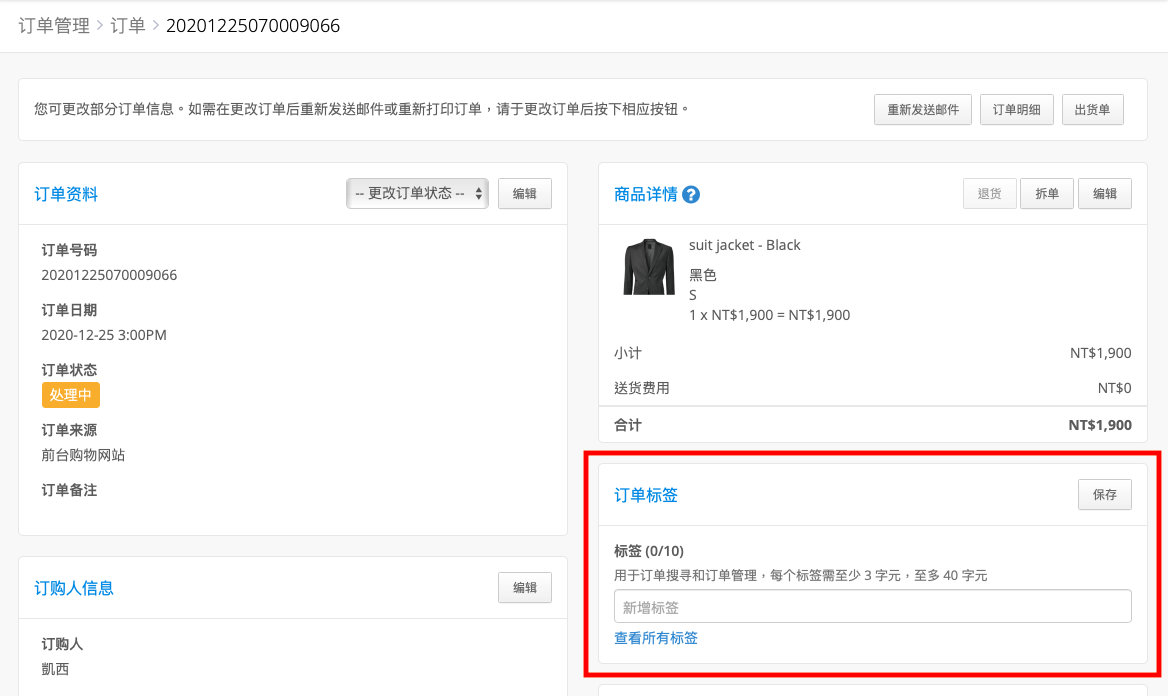
Task: Click the 拆单 button
Action: pyautogui.click(x=1047, y=194)
